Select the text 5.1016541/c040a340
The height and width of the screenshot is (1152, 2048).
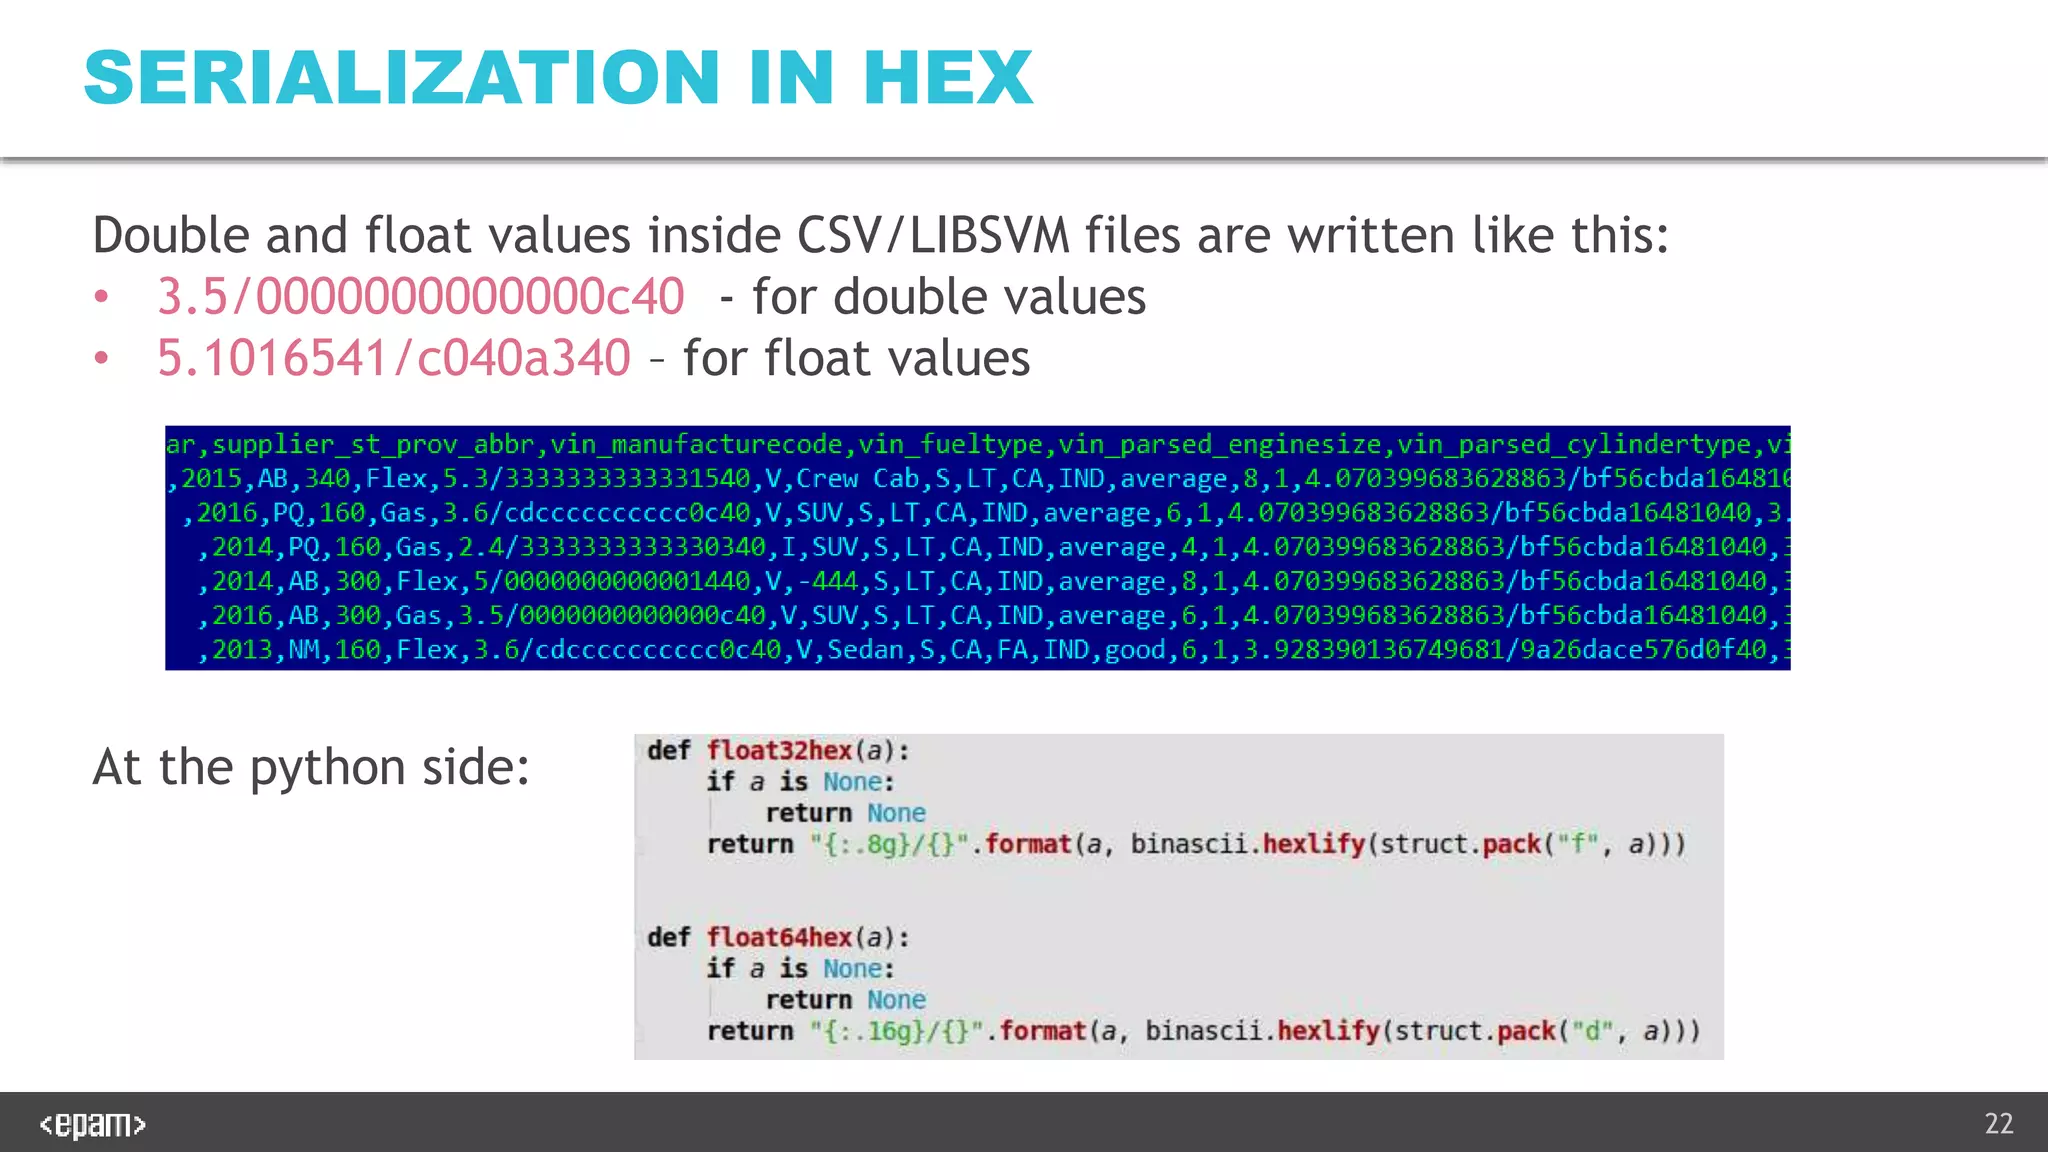tap(394, 358)
